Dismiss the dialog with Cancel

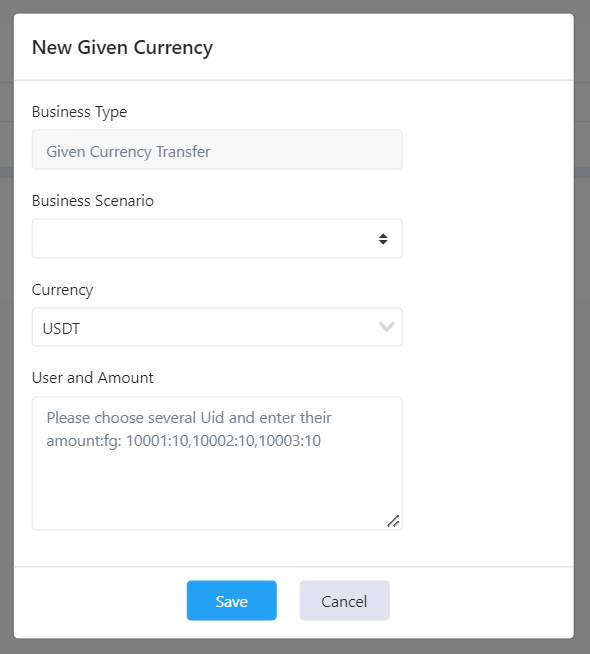coord(344,600)
